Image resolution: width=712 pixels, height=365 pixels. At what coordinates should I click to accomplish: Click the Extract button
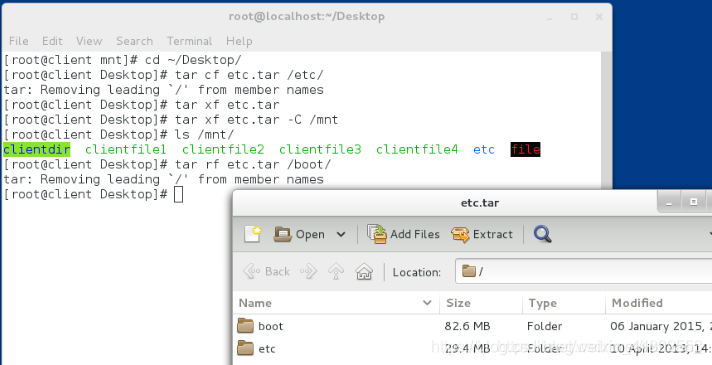tap(482, 234)
